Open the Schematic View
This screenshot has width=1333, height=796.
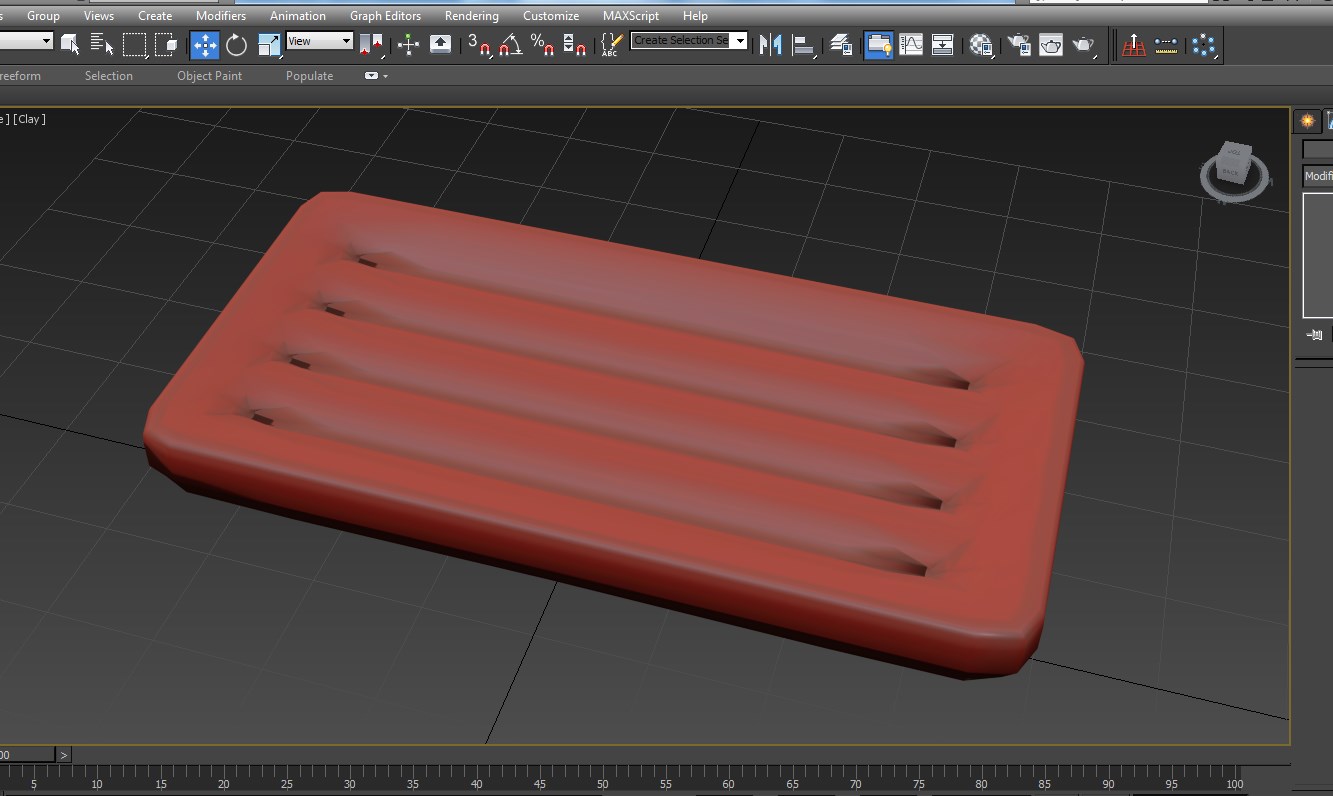[943, 45]
